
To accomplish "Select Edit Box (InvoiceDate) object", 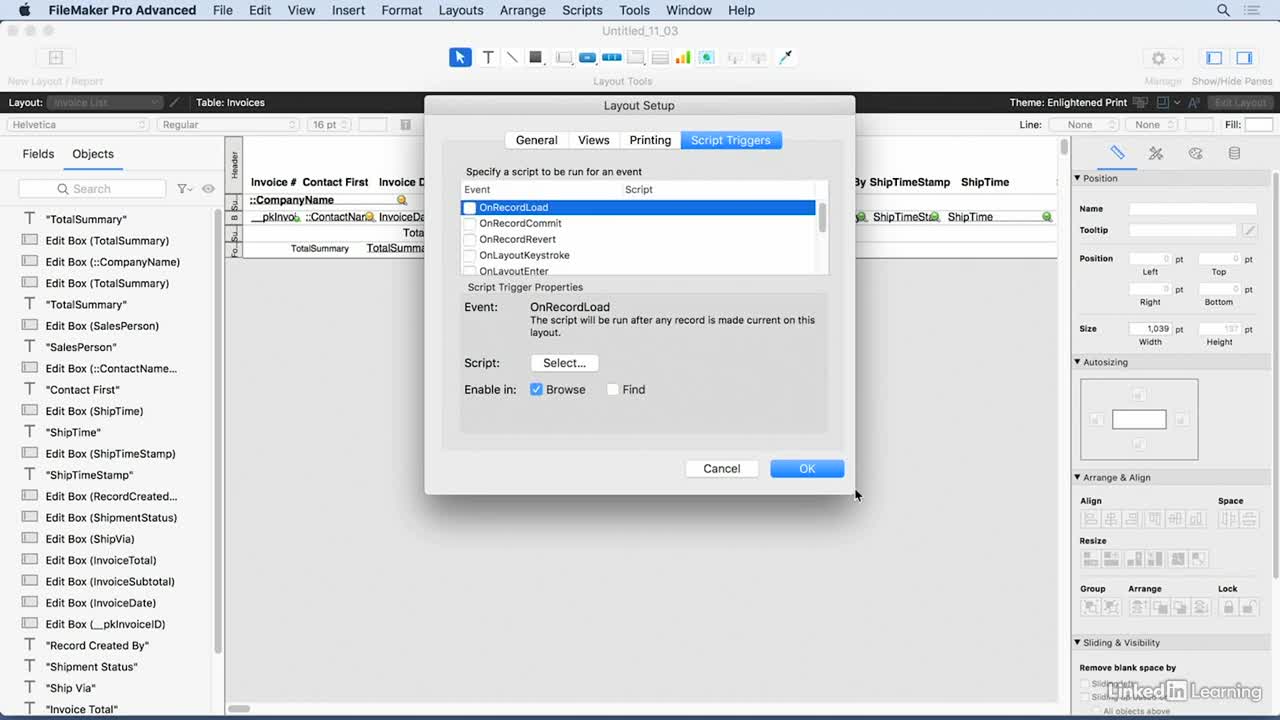I will (x=101, y=603).
